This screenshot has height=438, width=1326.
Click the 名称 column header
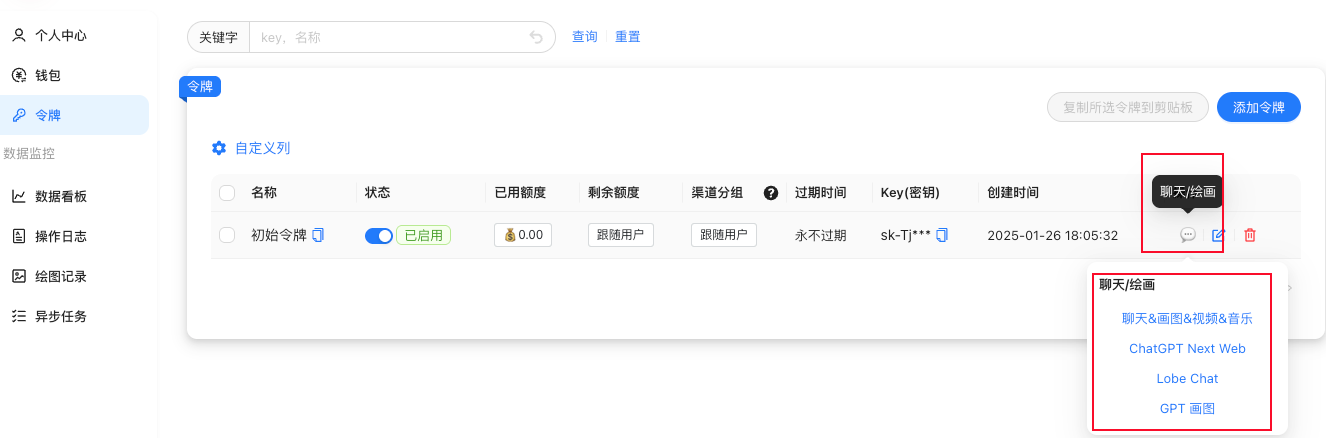pos(264,193)
